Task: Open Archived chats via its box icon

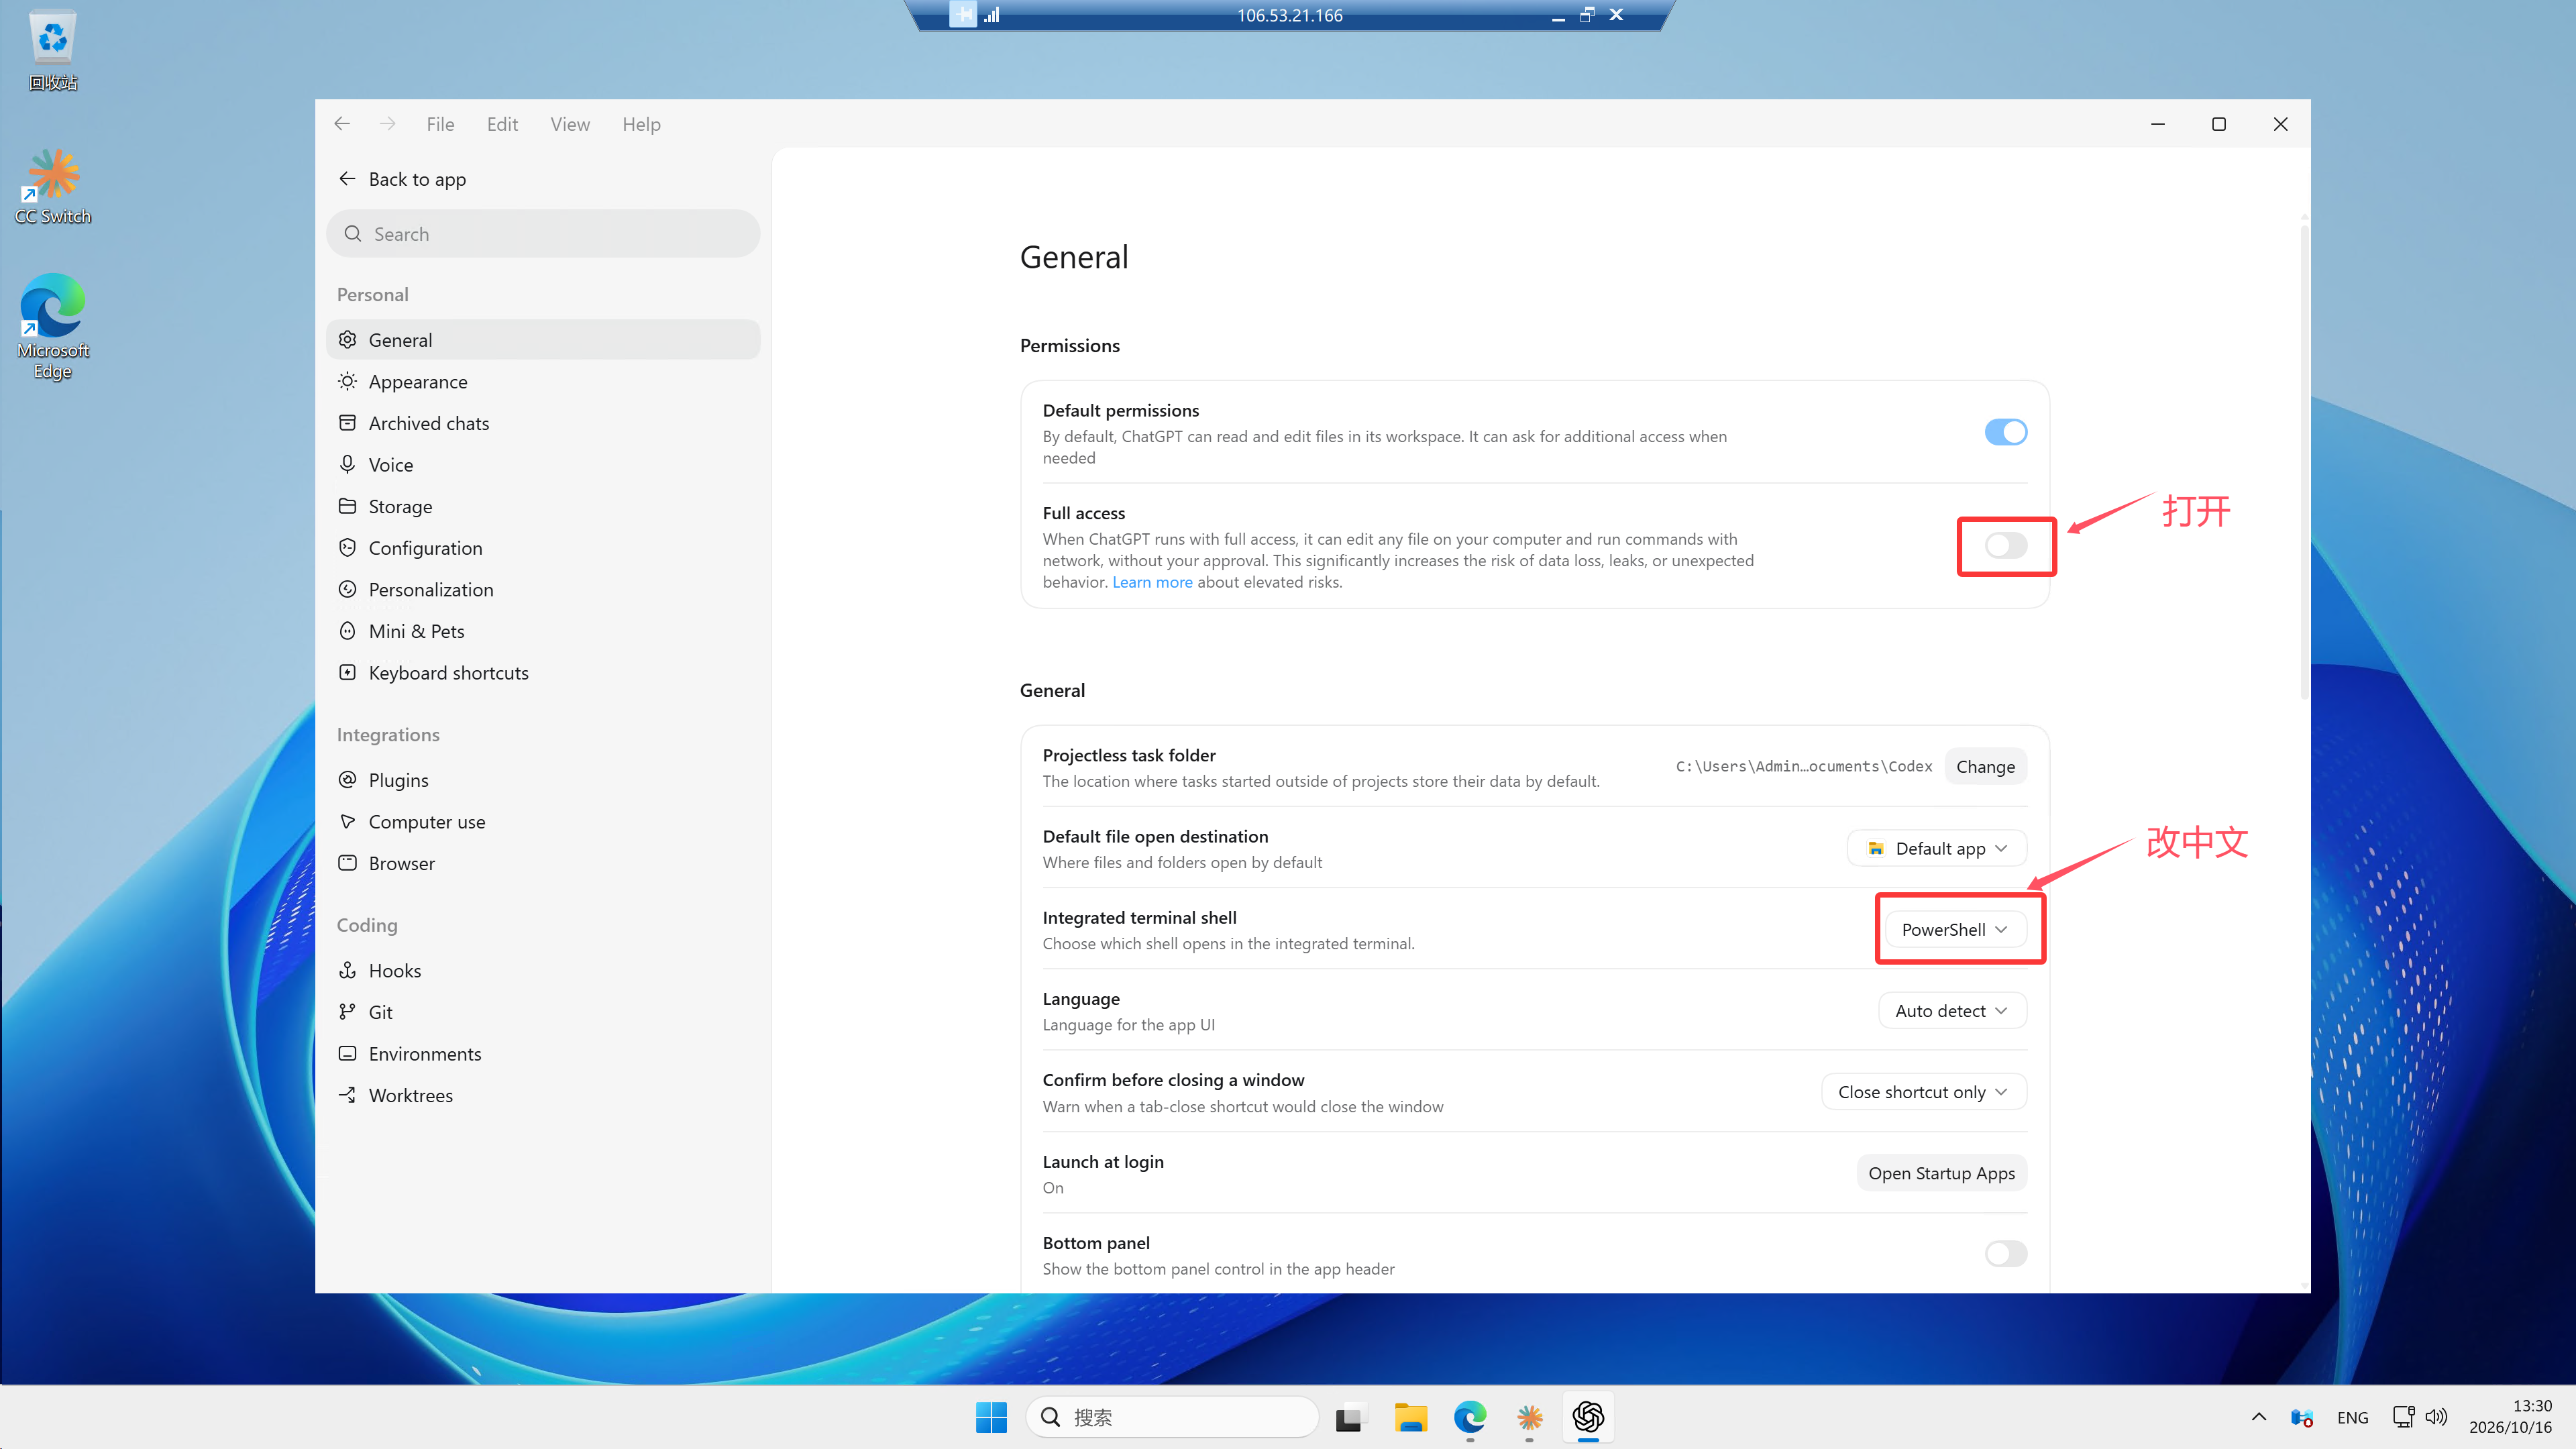Action: [347, 423]
